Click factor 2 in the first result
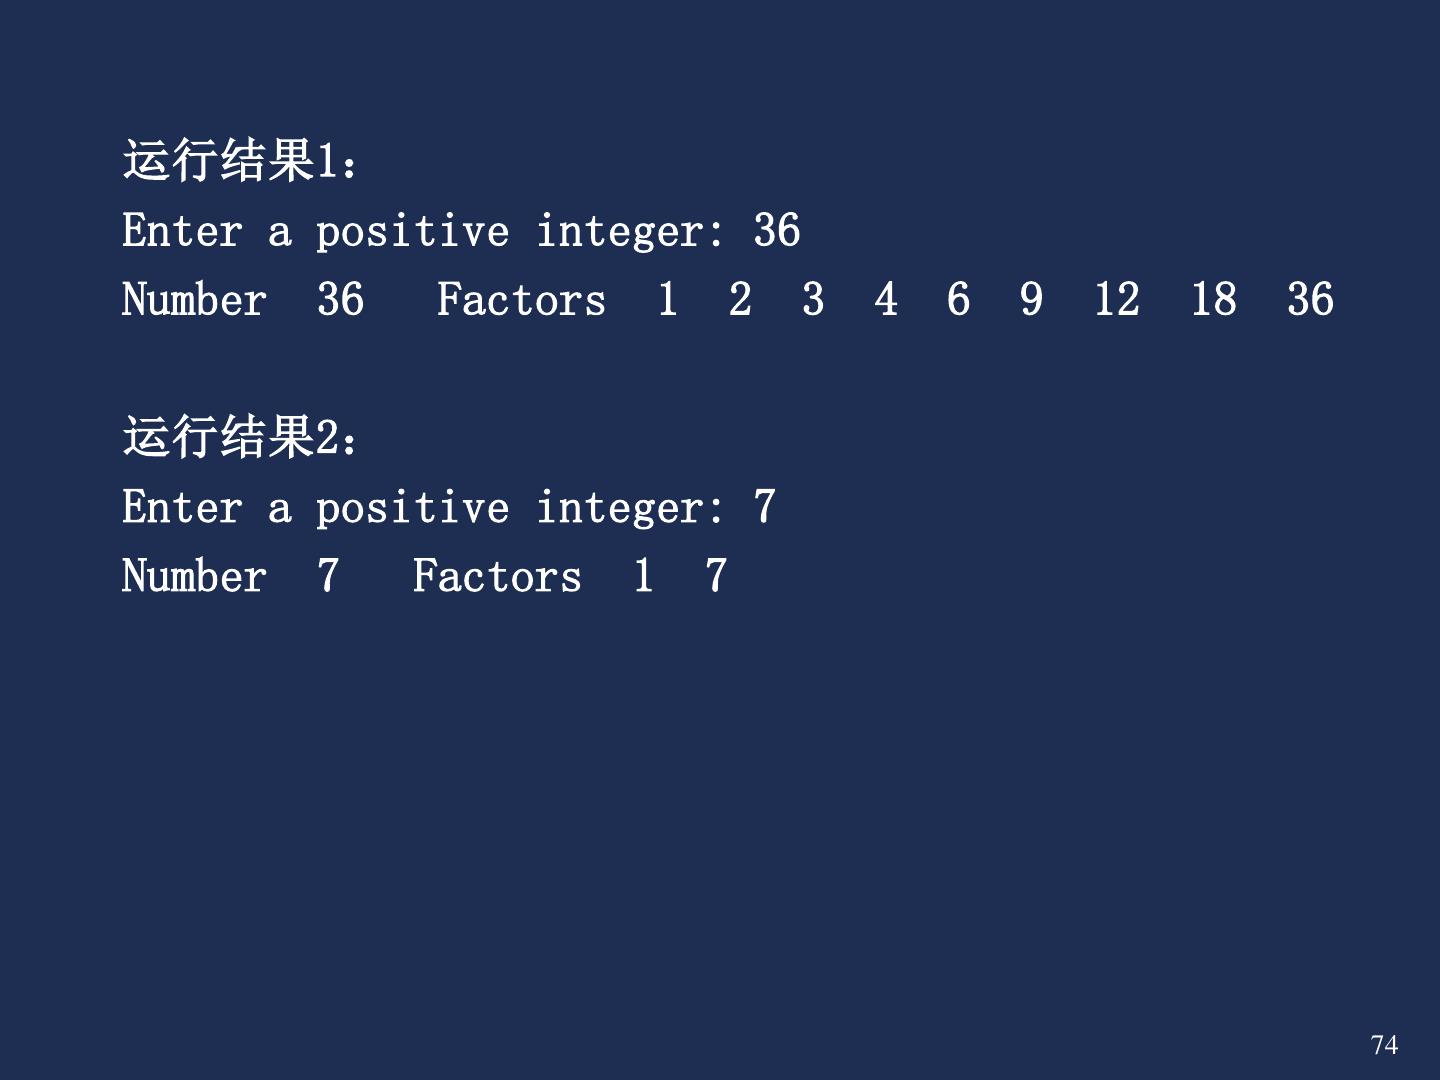Image resolution: width=1440 pixels, height=1080 pixels. pos(740,300)
